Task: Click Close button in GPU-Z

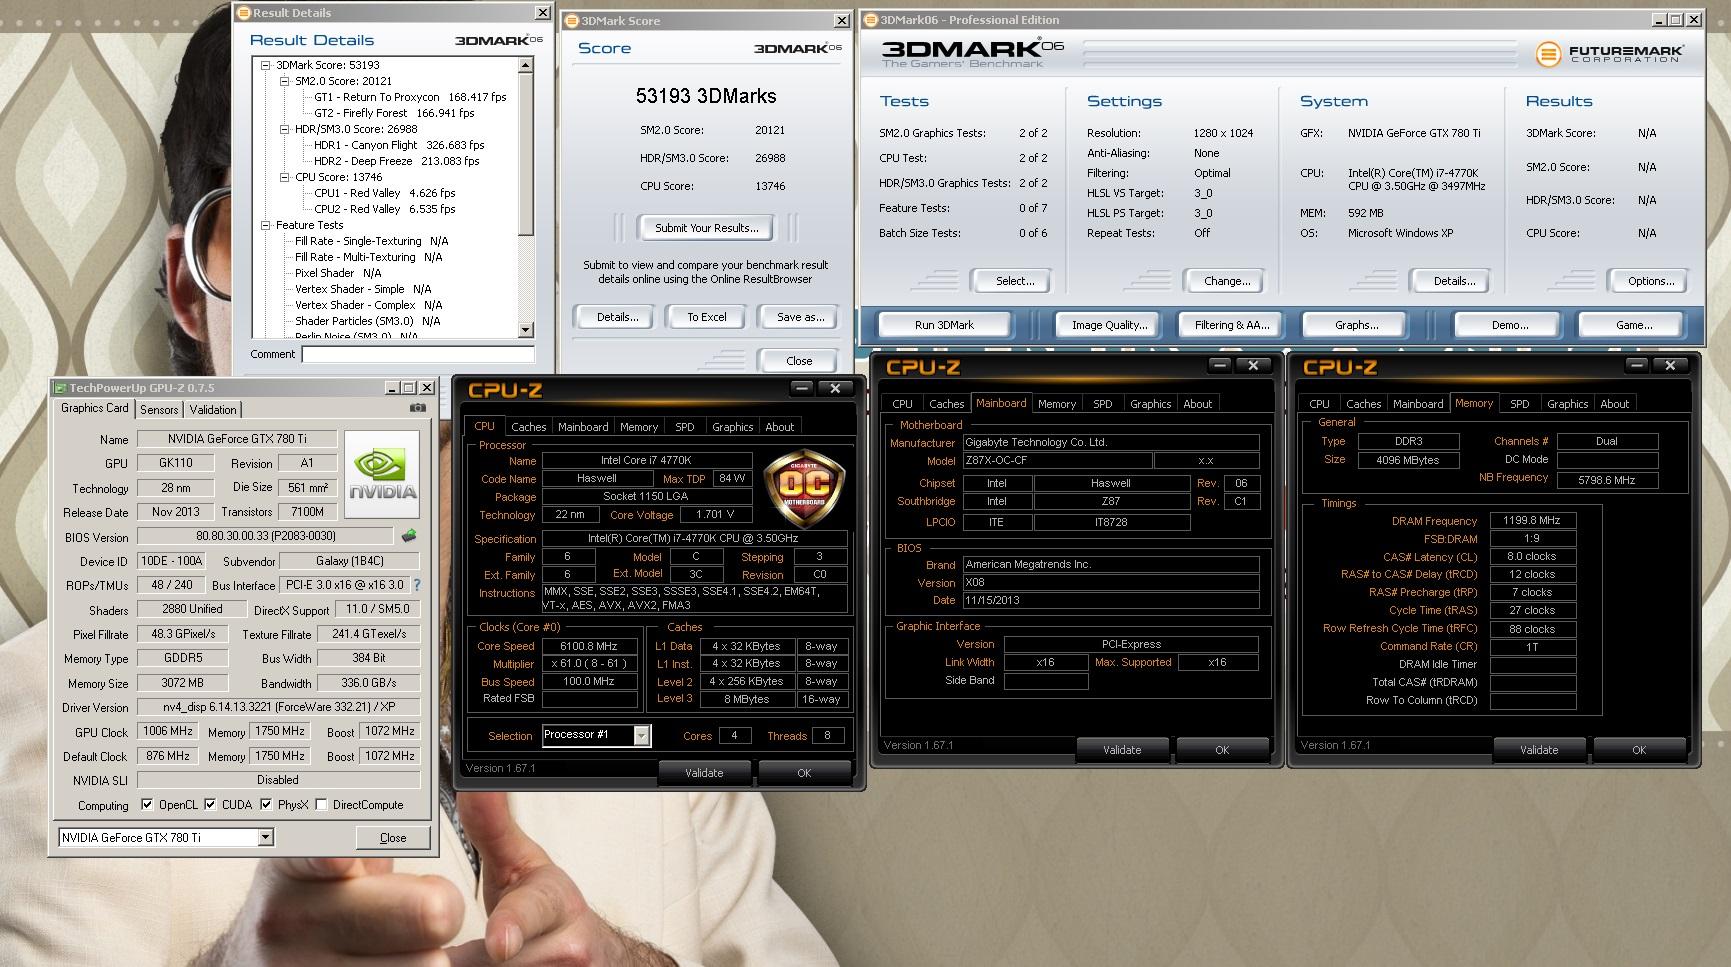Action: coord(393,838)
